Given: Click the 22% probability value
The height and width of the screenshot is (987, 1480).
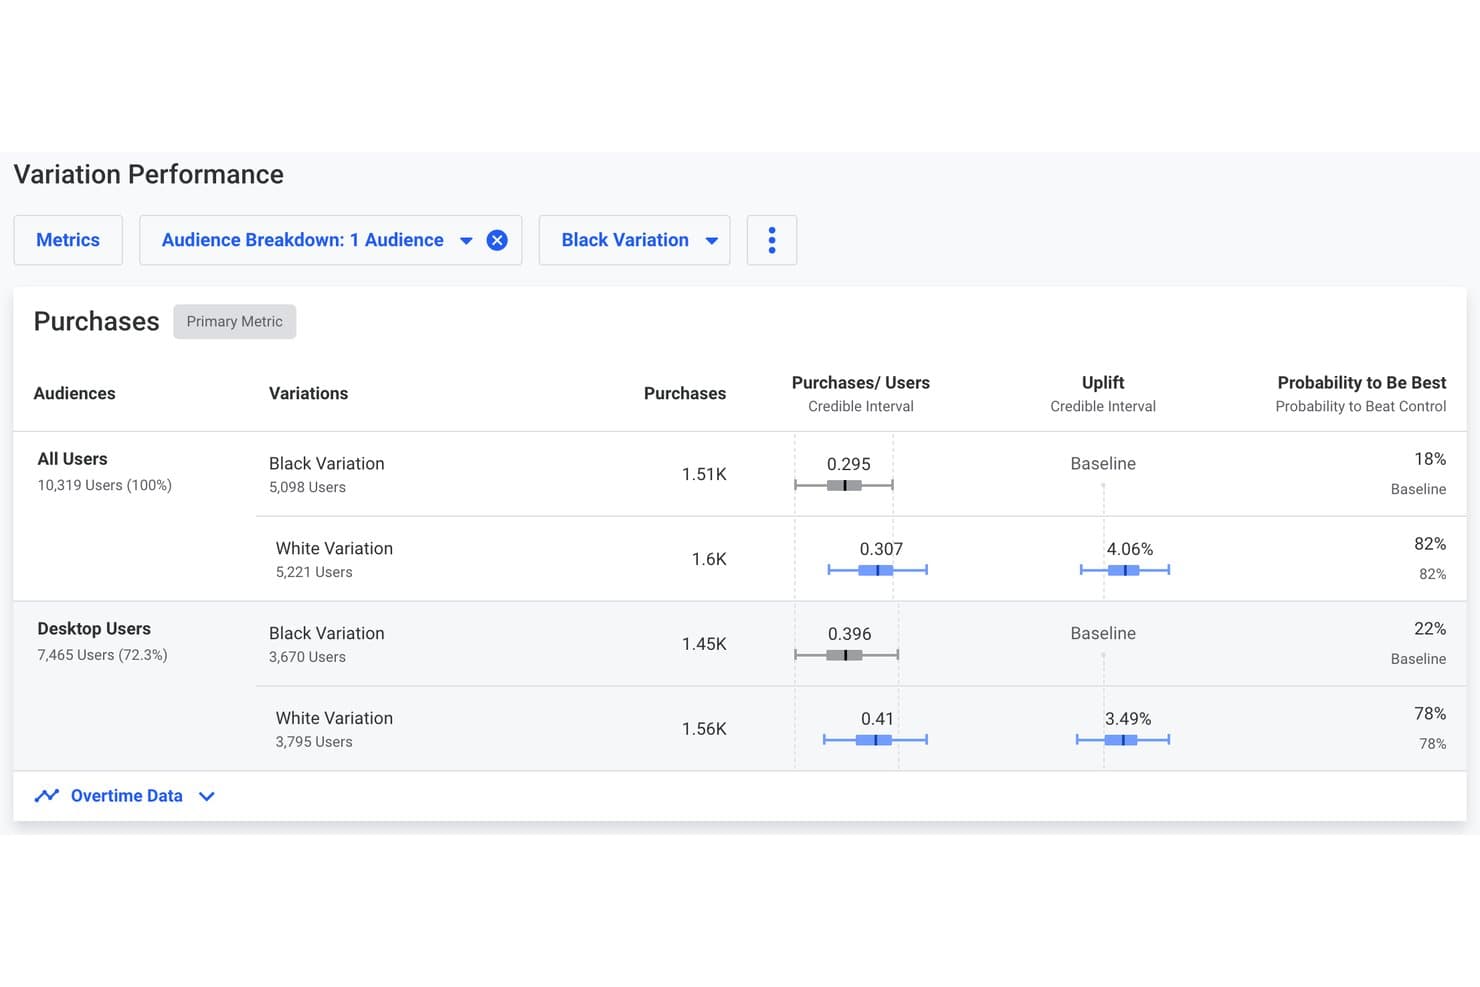Looking at the screenshot, I should pos(1430,629).
